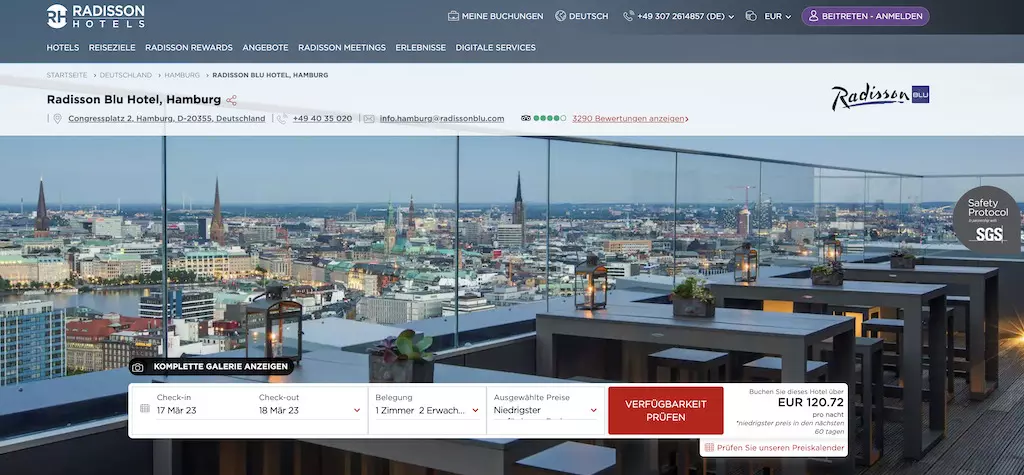Image resolution: width=1024 pixels, height=475 pixels.
Task: Click the +49 40 35 020 phone link
Action: tap(322, 119)
